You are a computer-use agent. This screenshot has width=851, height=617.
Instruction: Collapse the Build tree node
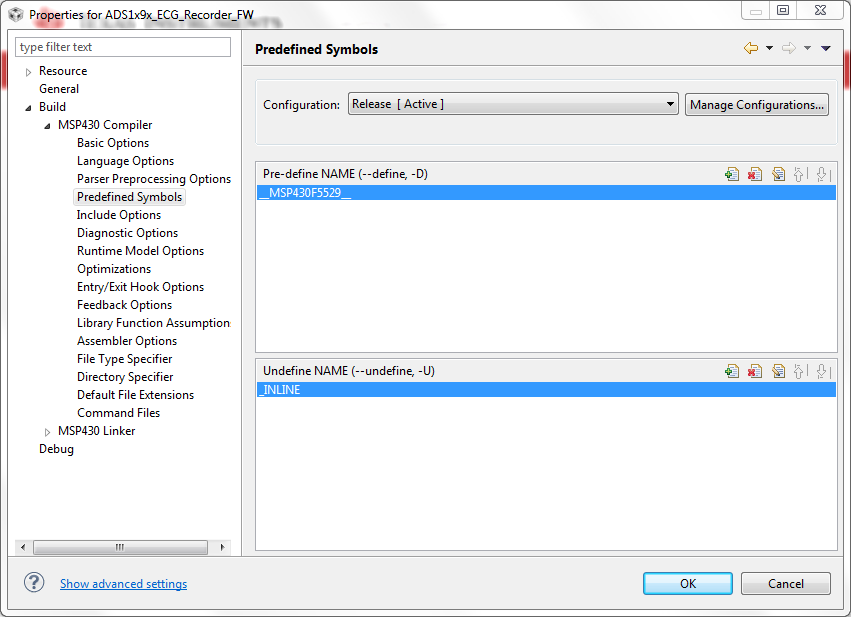(28, 107)
